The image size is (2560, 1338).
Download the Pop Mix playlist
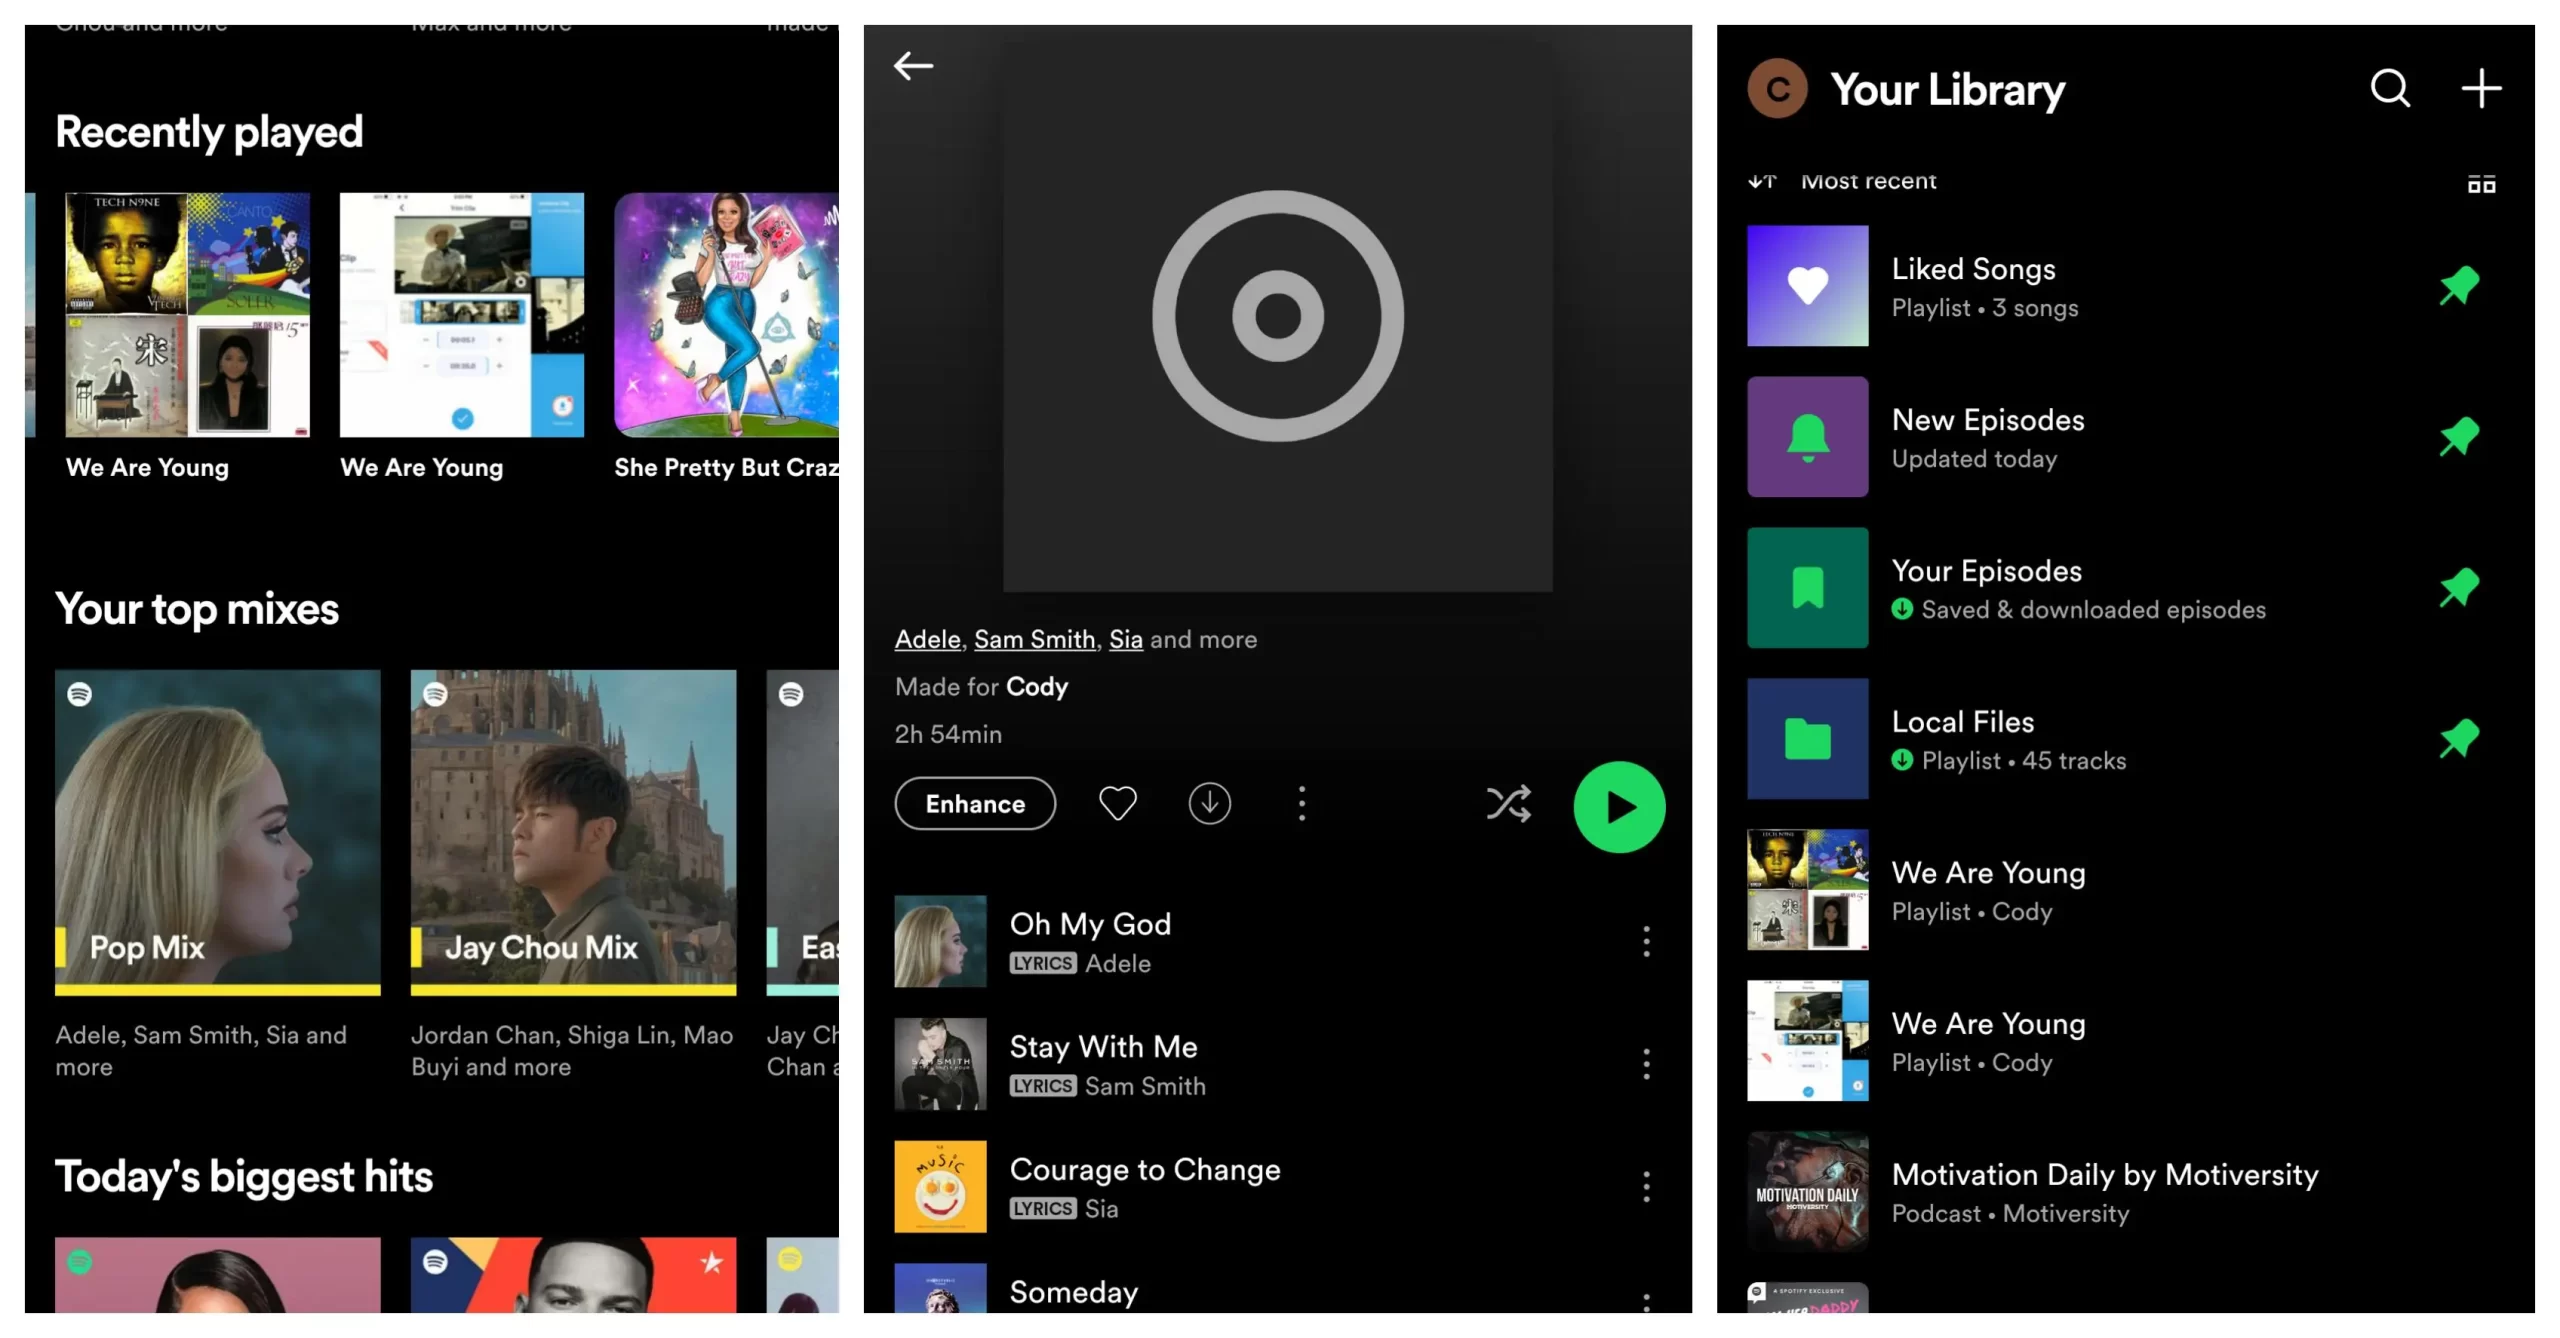[x=1209, y=803]
